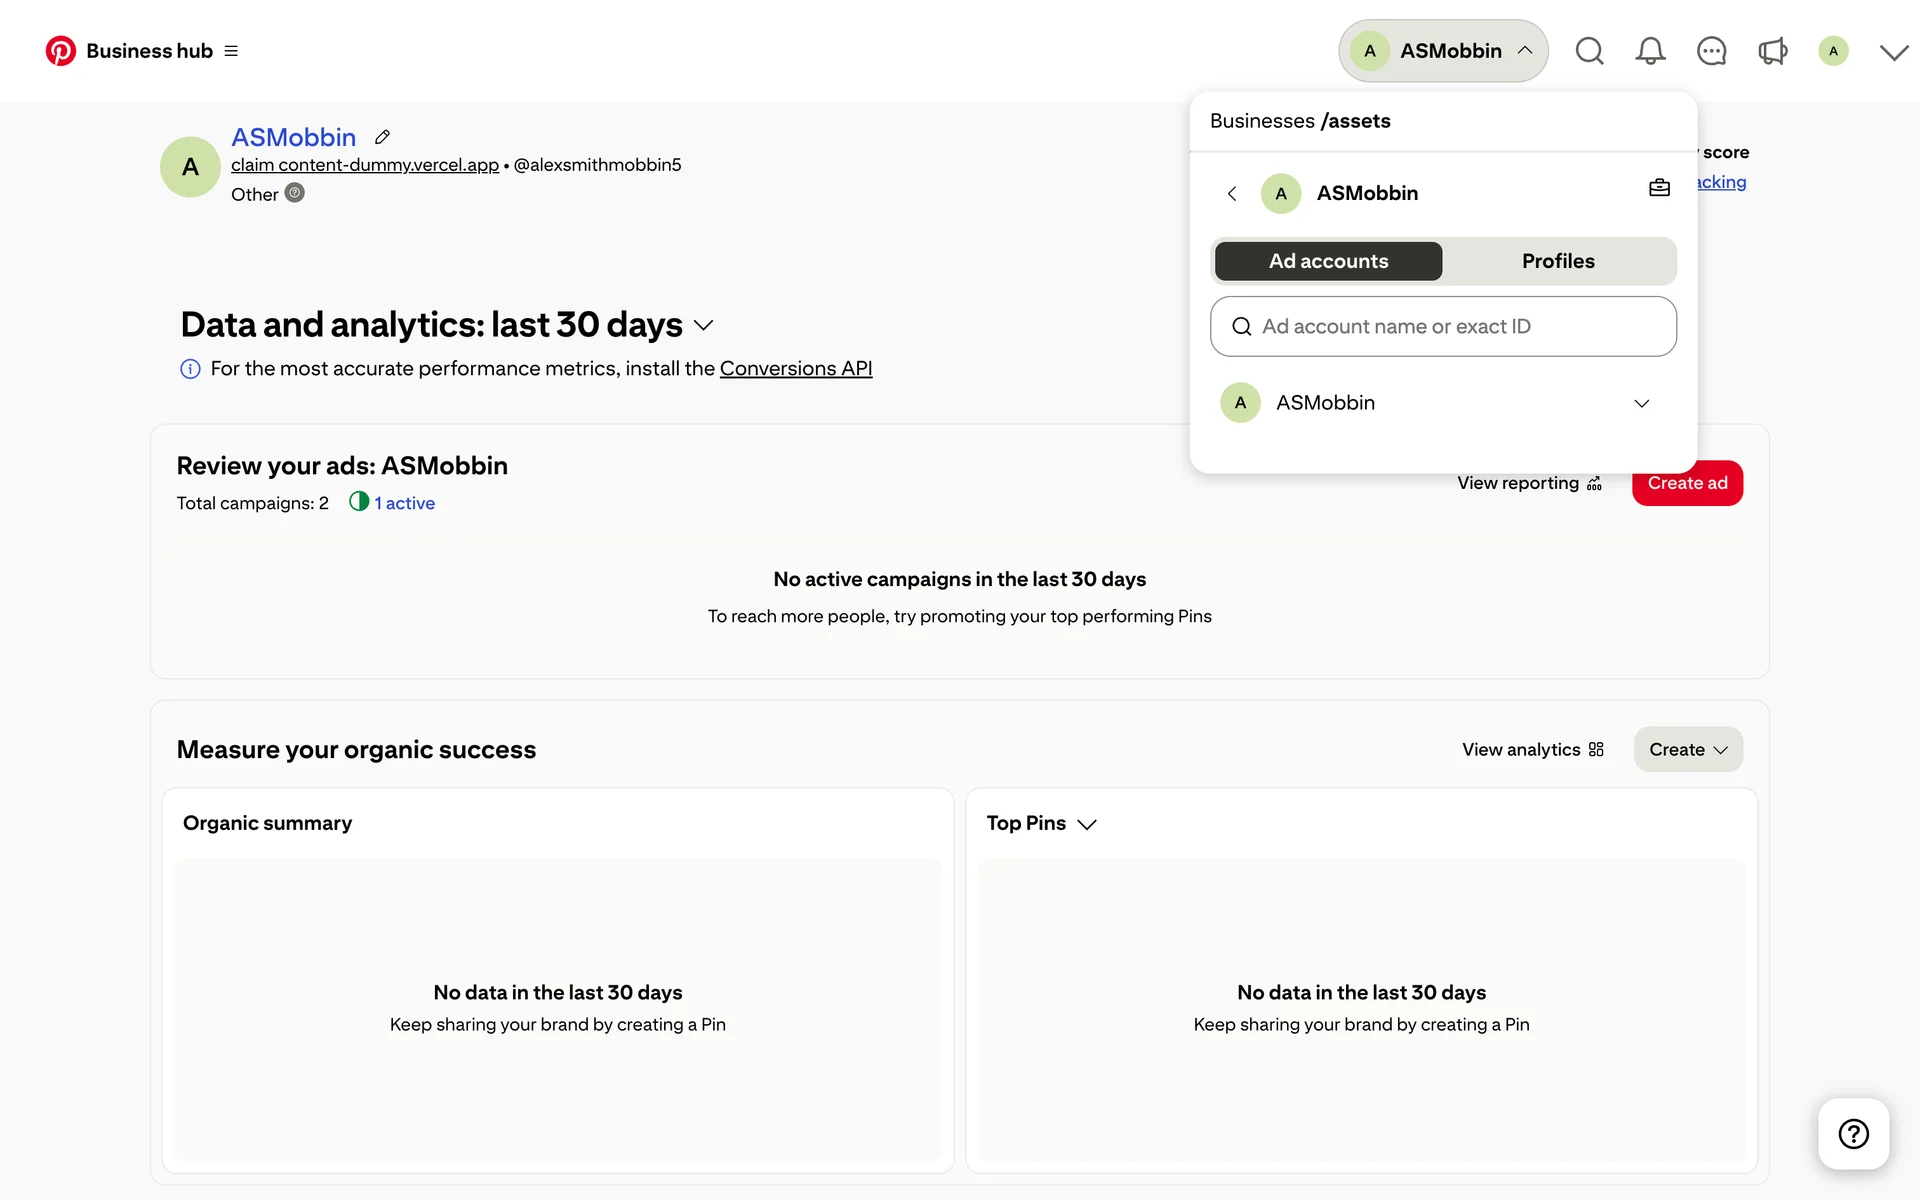Click the Pinterest logo icon

coord(61,51)
